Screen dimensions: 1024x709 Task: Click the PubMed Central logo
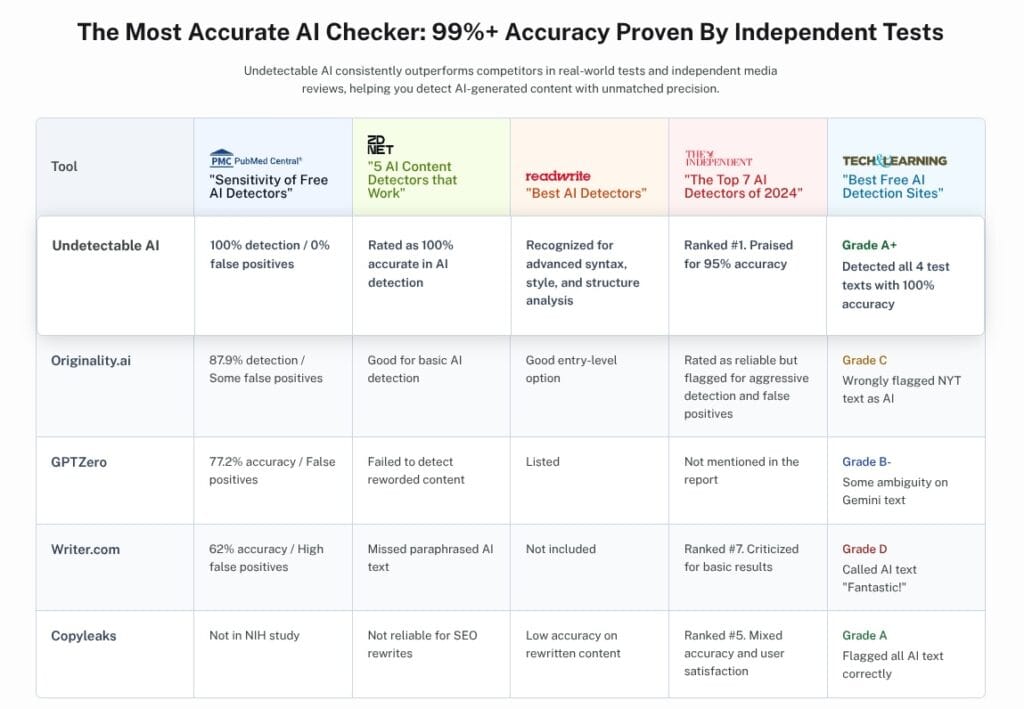[256, 159]
